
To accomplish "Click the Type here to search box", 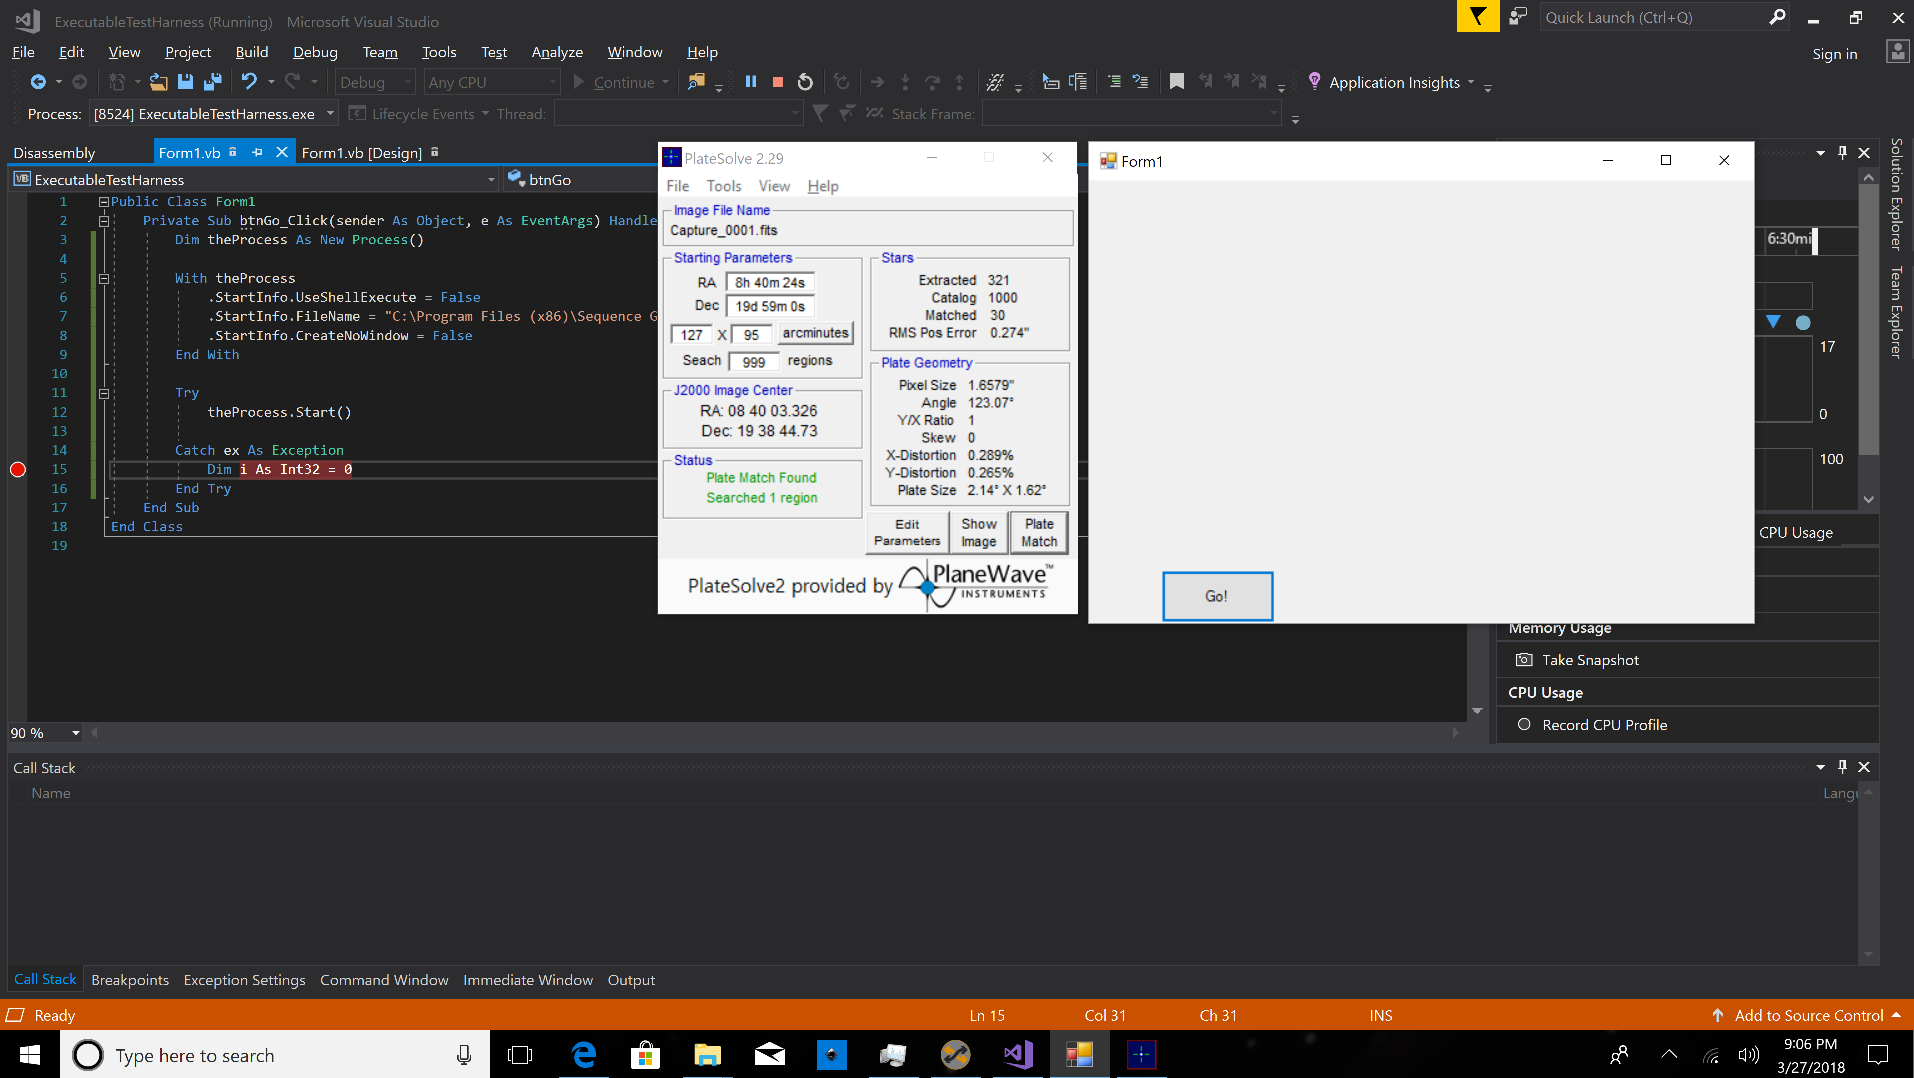I will 275,1055.
